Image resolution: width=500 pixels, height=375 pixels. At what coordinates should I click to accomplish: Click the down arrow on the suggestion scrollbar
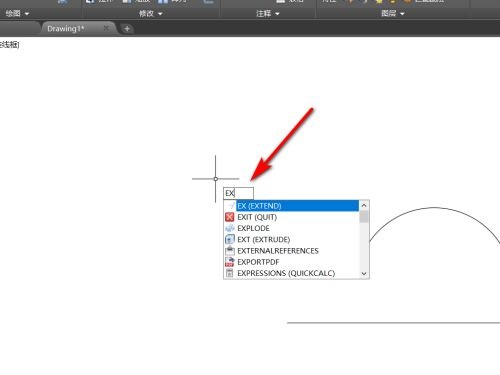point(364,274)
